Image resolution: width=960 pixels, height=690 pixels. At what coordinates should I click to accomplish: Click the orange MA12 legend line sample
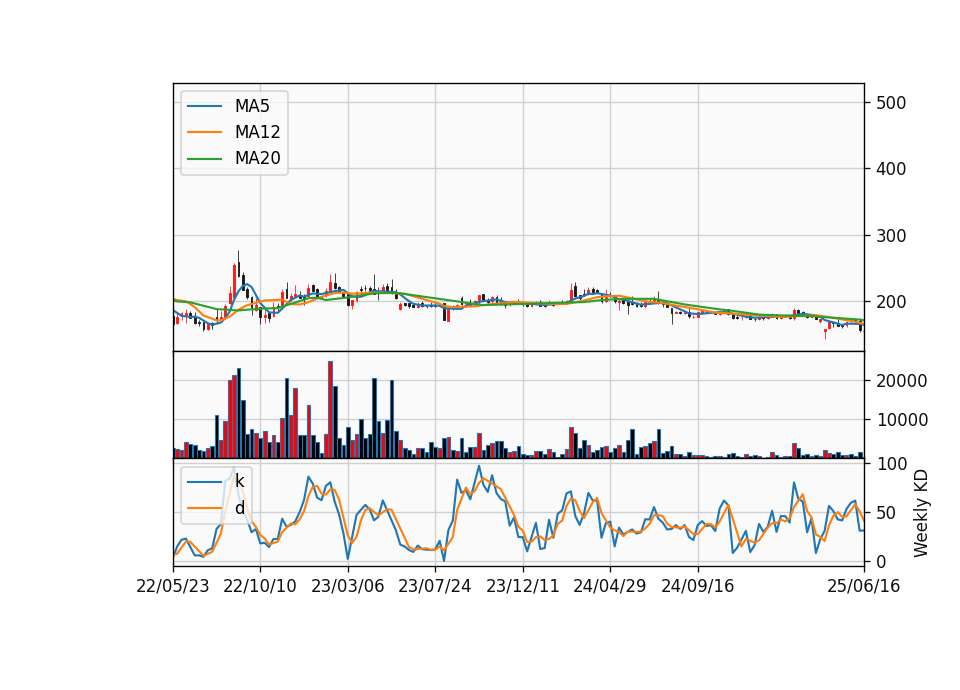click(204, 132)
